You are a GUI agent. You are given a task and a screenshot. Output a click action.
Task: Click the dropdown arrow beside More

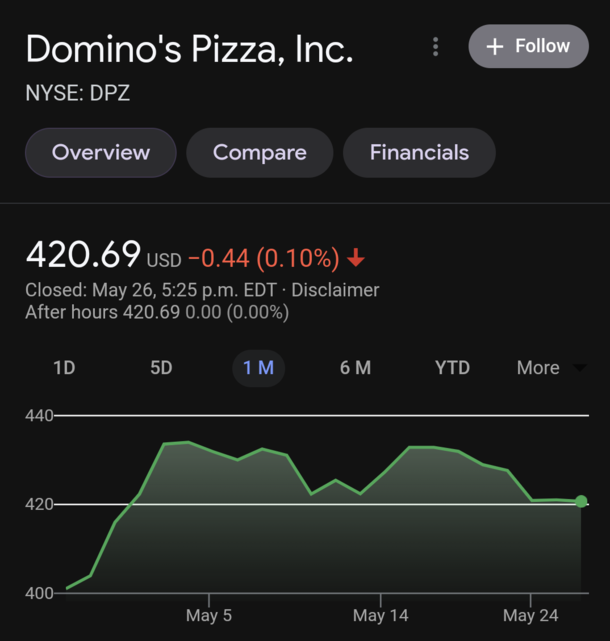(x=580, y=368)
